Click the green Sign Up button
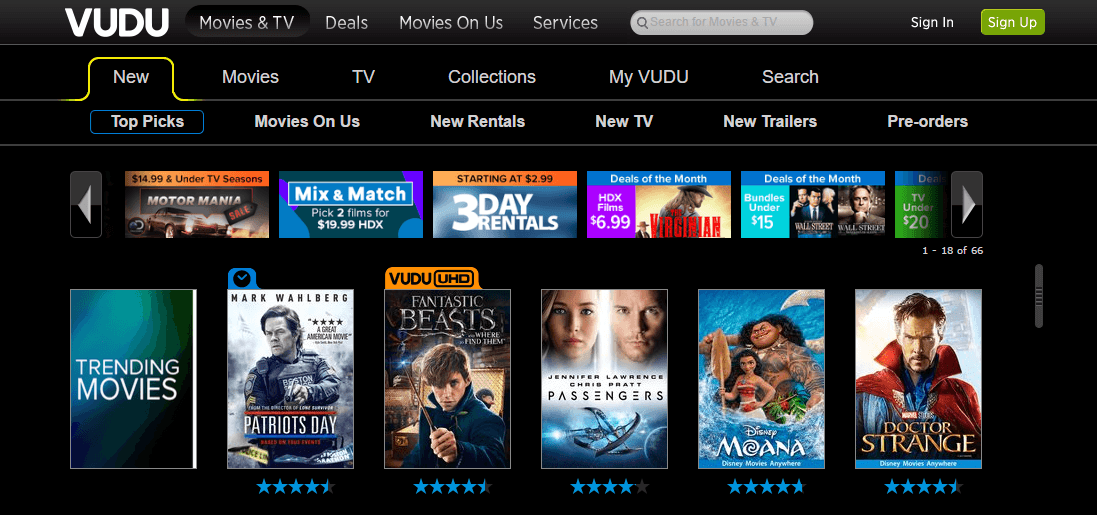1097x515 pixels. pos(1012,22)
